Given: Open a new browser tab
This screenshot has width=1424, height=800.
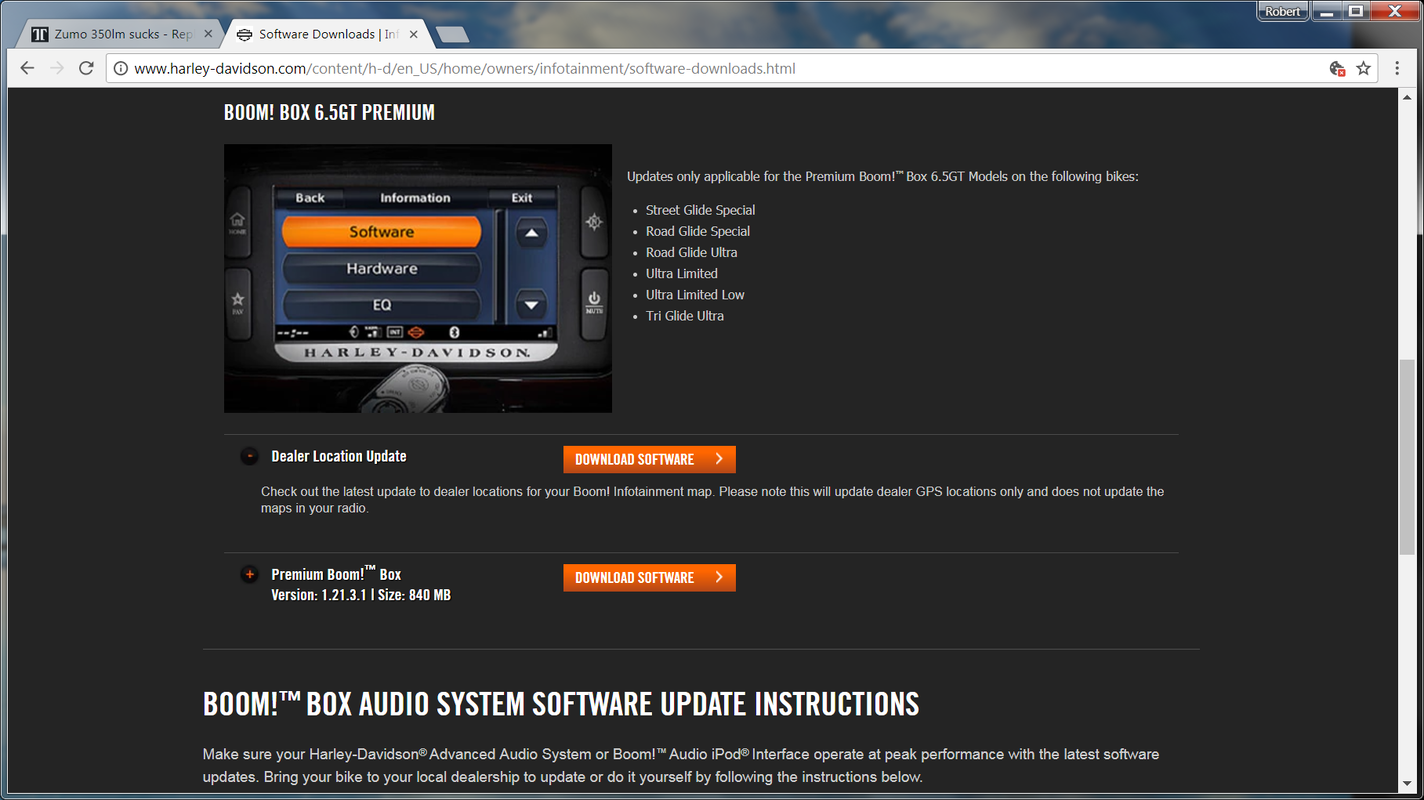Looking at the screenshot, I should pos(453,34).
